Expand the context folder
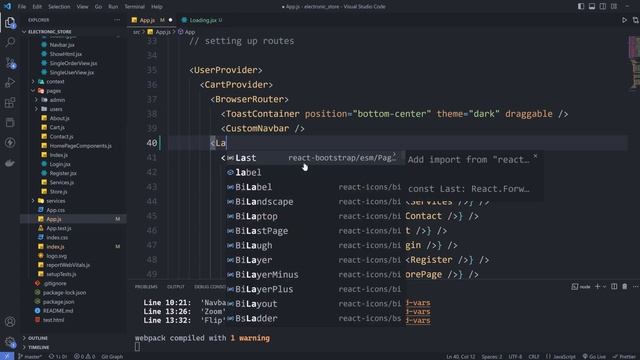Image resolution: width=640 pixels, height=360 pixels. pos(55,82)
